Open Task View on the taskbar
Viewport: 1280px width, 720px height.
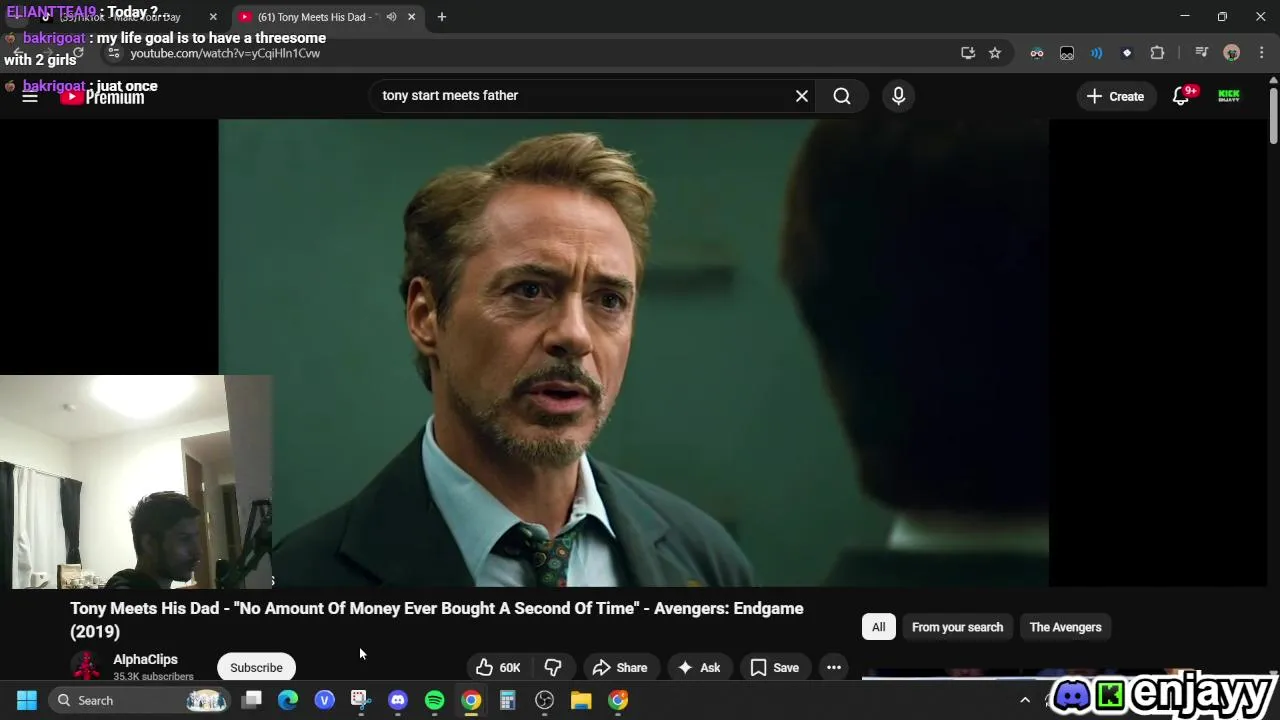click(x=252, y=700)
